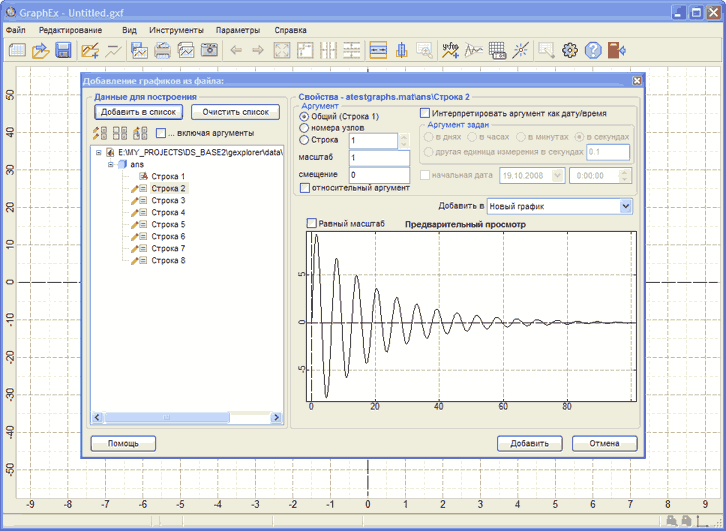This screenshot has width=726, height=531.
Task: Click the Save file toolbar icon
Action: point(63,50)
